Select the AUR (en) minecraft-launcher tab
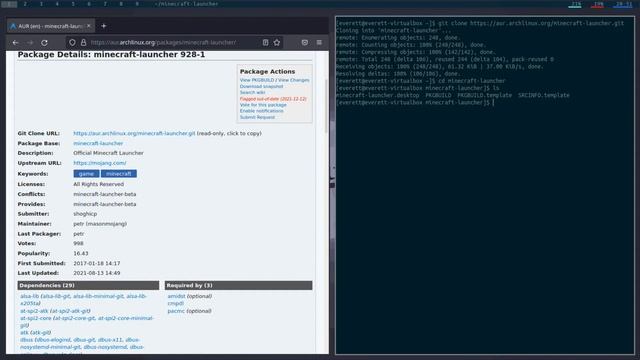This screenshot has height=360, width=640. (50, 26)
